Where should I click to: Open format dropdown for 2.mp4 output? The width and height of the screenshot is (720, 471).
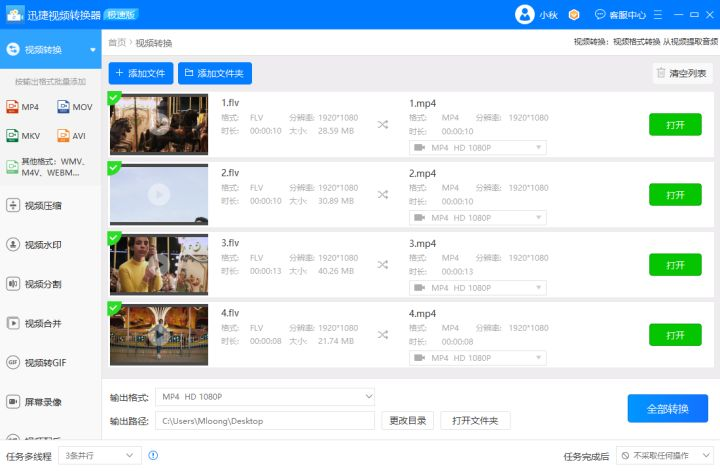coord(478,218)
